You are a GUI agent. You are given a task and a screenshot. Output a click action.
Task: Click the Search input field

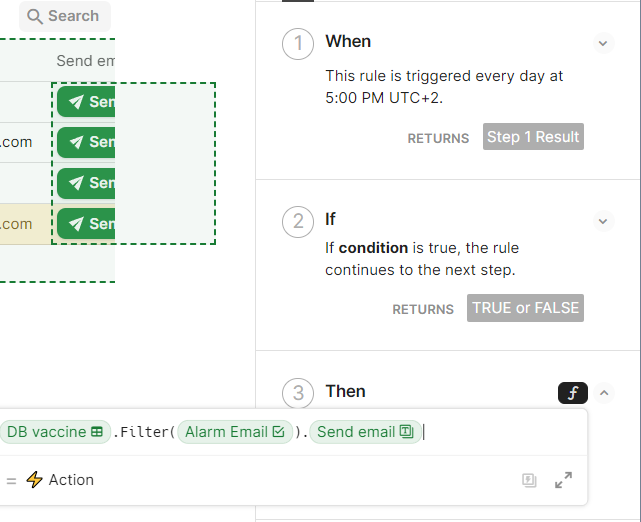[x=65, y=16]
